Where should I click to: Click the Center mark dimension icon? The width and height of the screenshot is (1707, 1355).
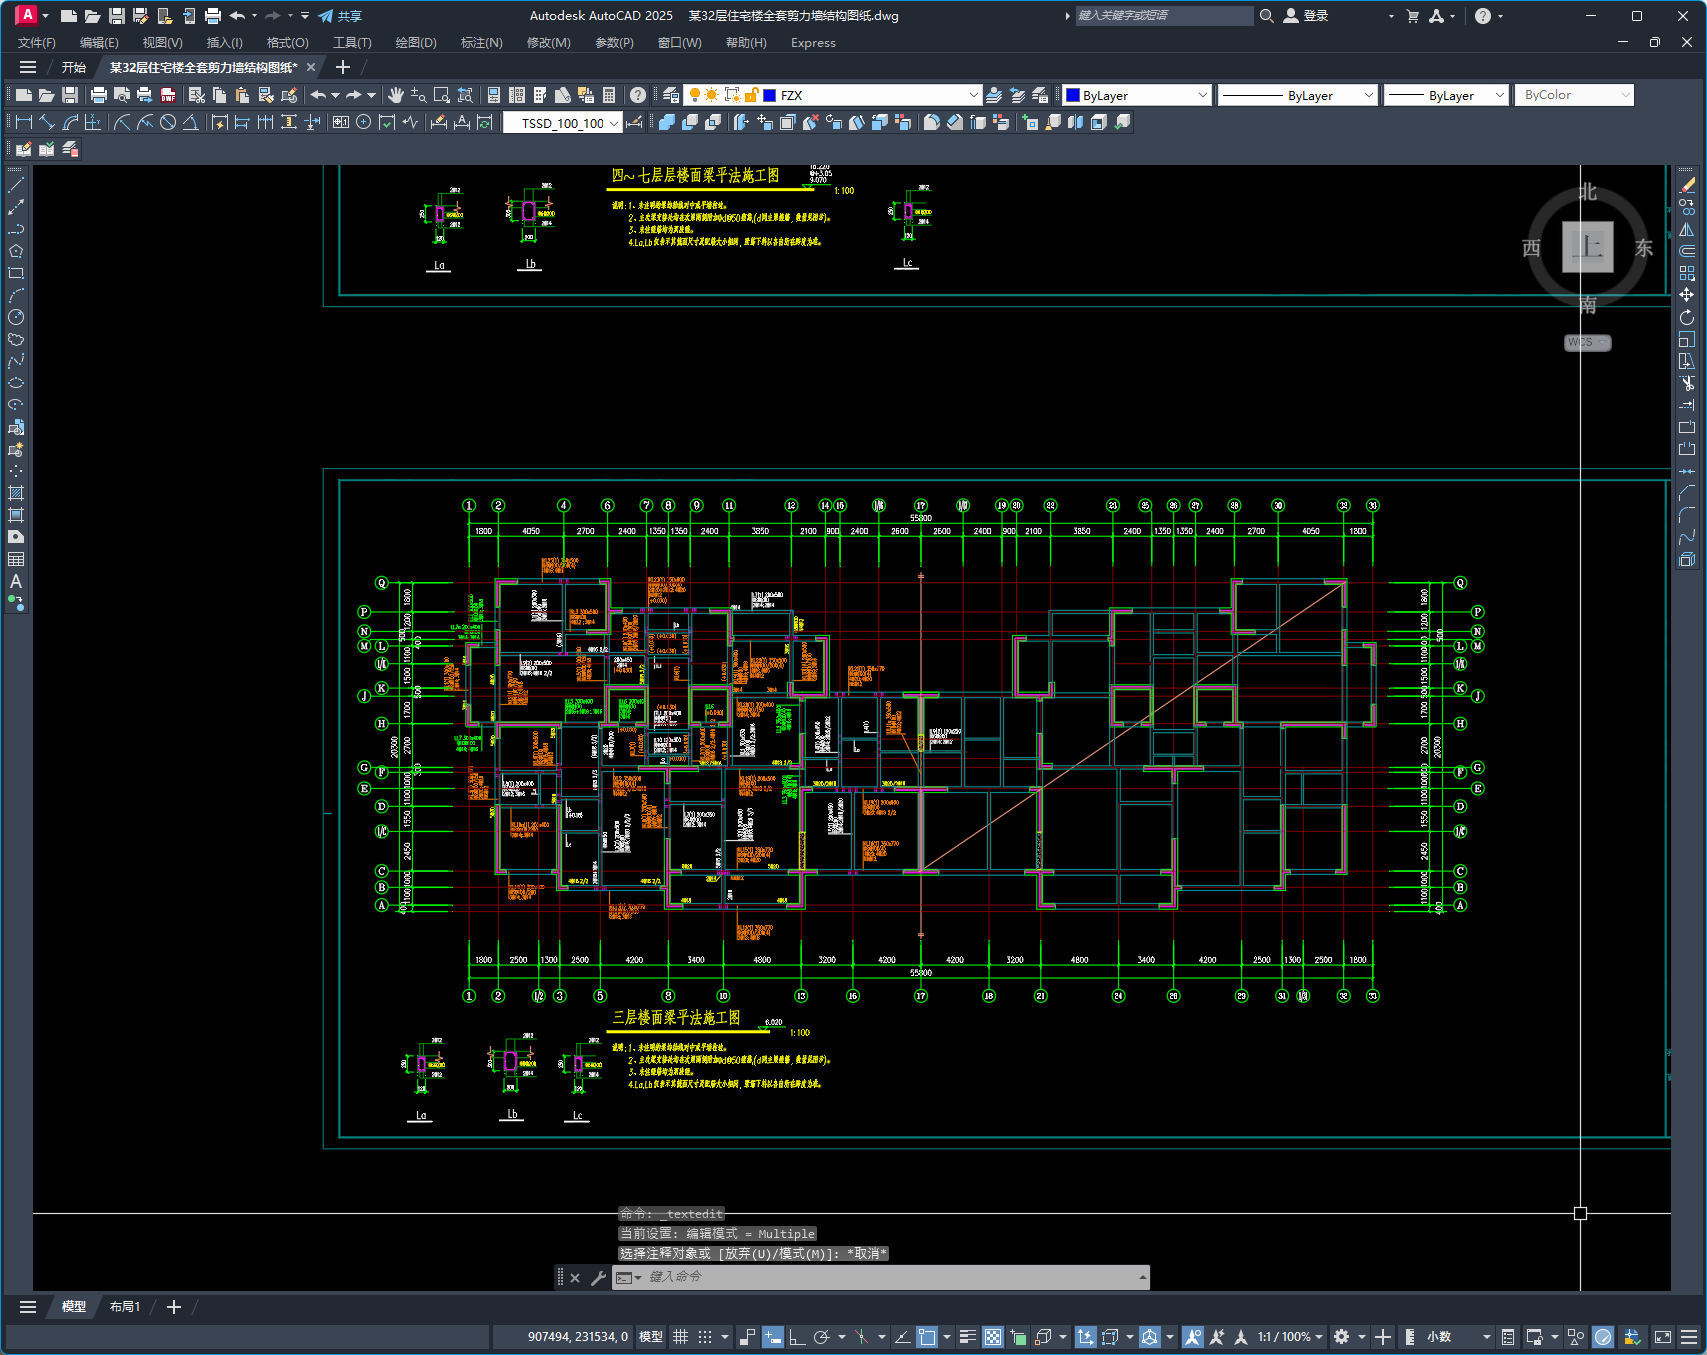(x=364, y=122)
